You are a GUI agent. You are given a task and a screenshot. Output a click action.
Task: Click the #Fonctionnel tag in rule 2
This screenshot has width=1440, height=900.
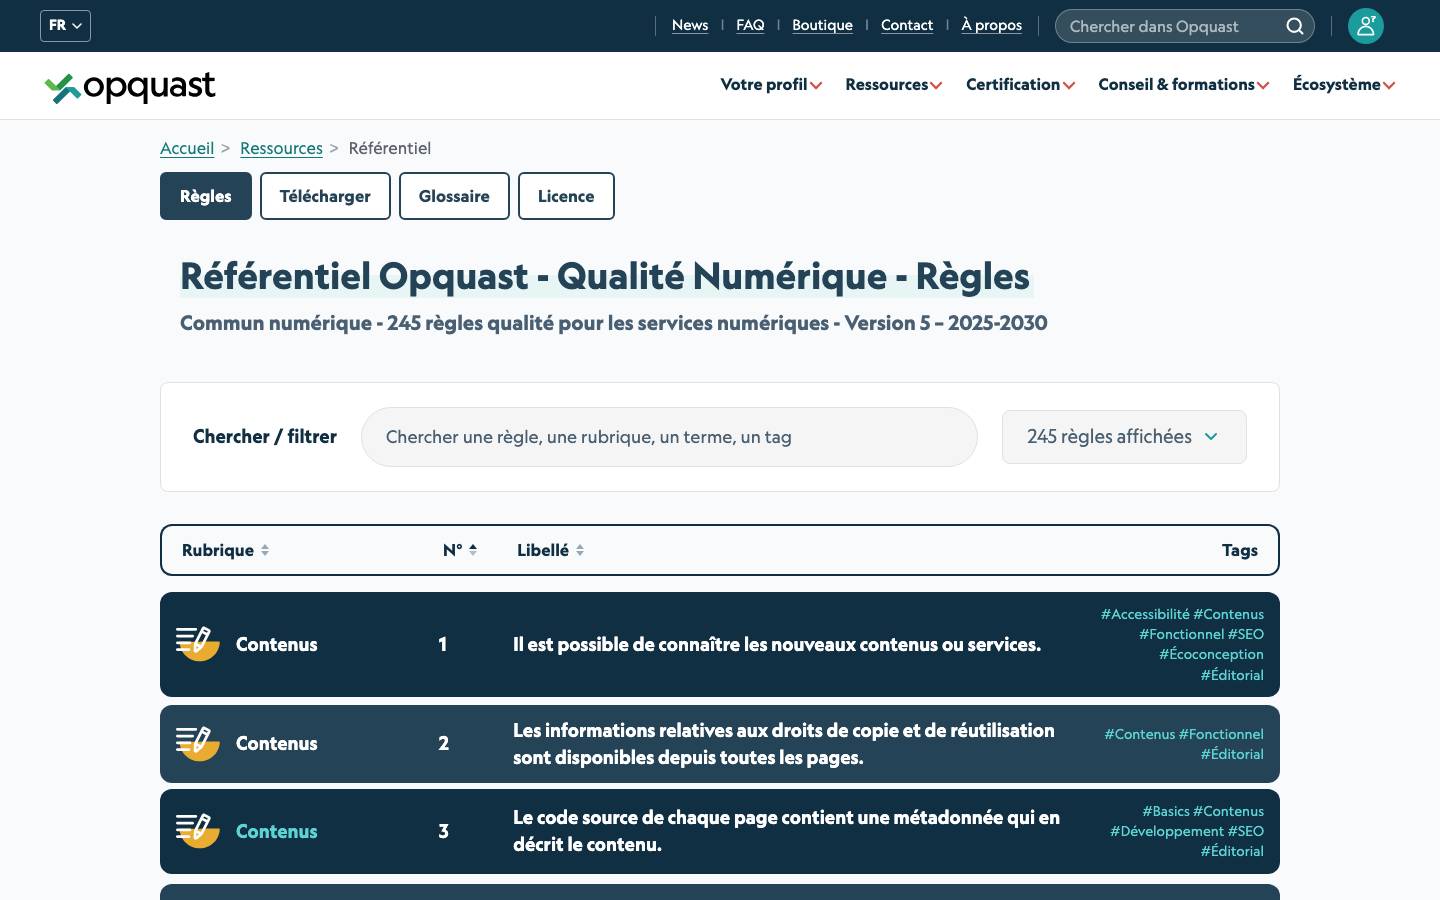(x=1221, y=734)
